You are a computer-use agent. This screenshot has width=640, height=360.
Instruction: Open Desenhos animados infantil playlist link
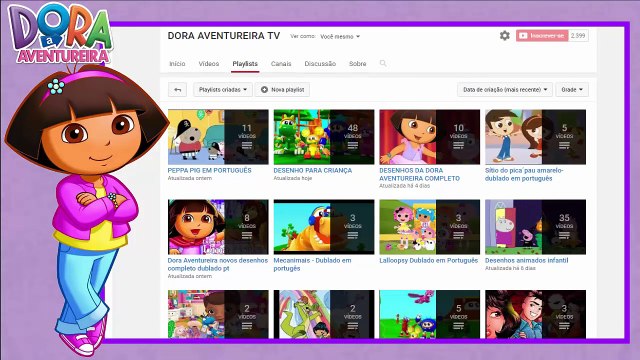tap(527, 260)
